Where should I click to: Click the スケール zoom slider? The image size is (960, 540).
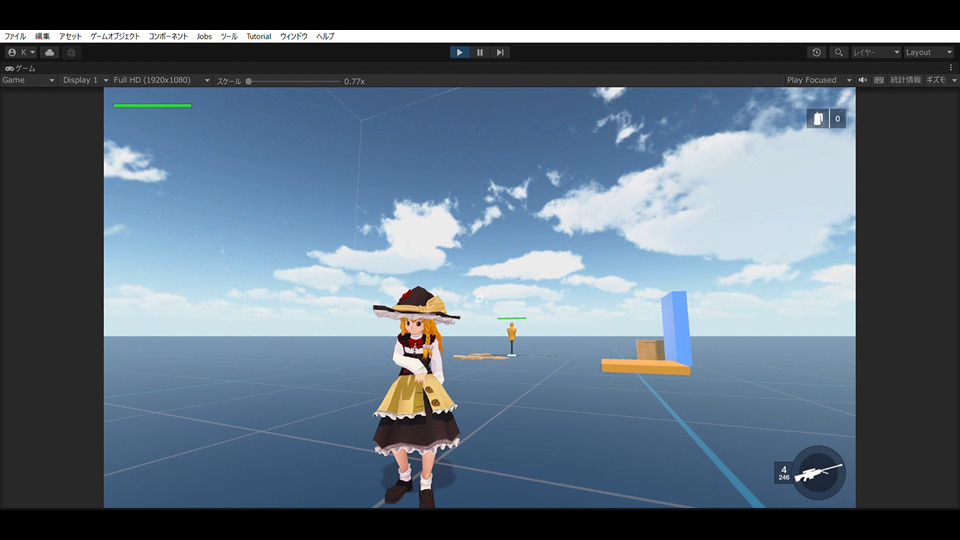click(x=294, y=81)
